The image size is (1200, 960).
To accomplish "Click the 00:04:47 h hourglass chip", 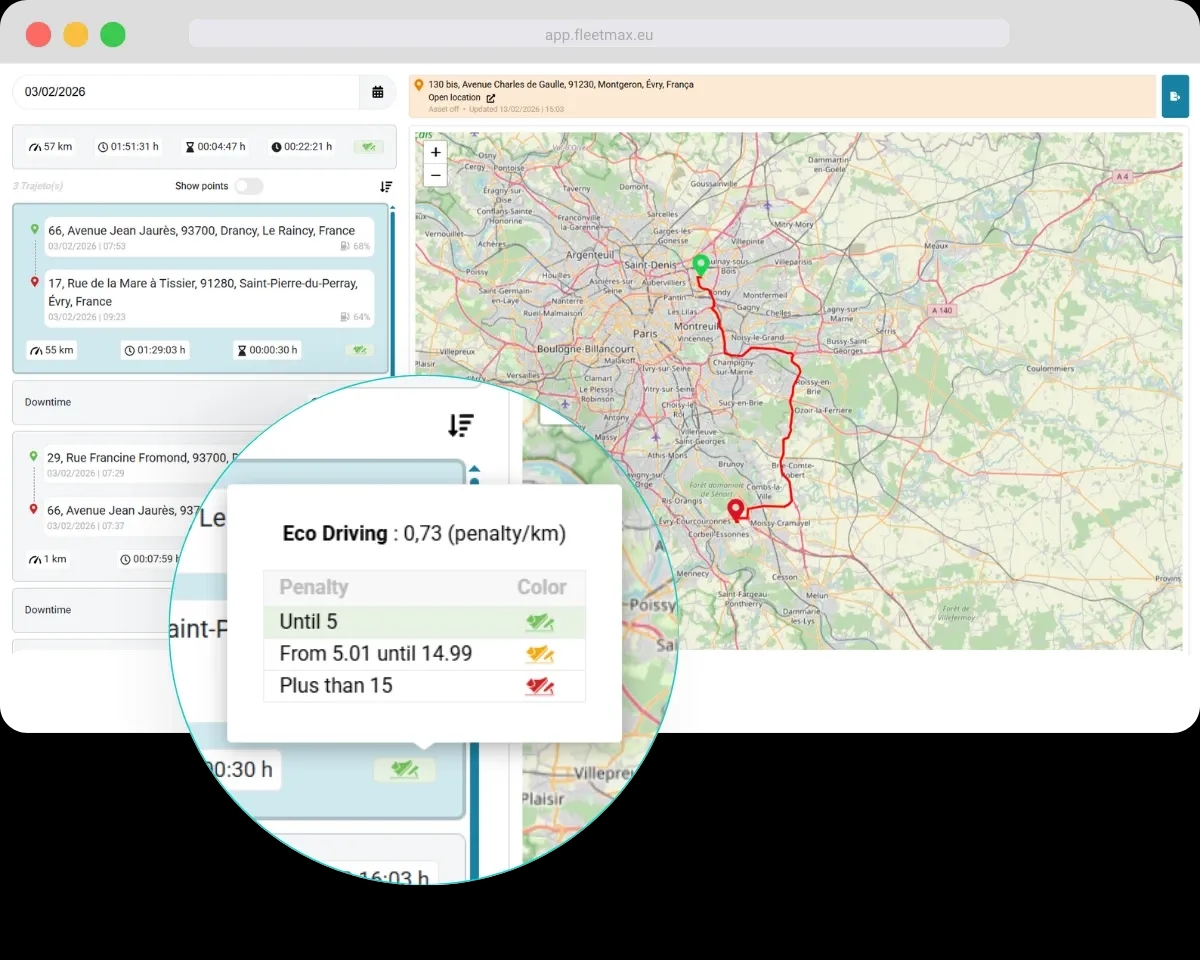I will point(215,147).
